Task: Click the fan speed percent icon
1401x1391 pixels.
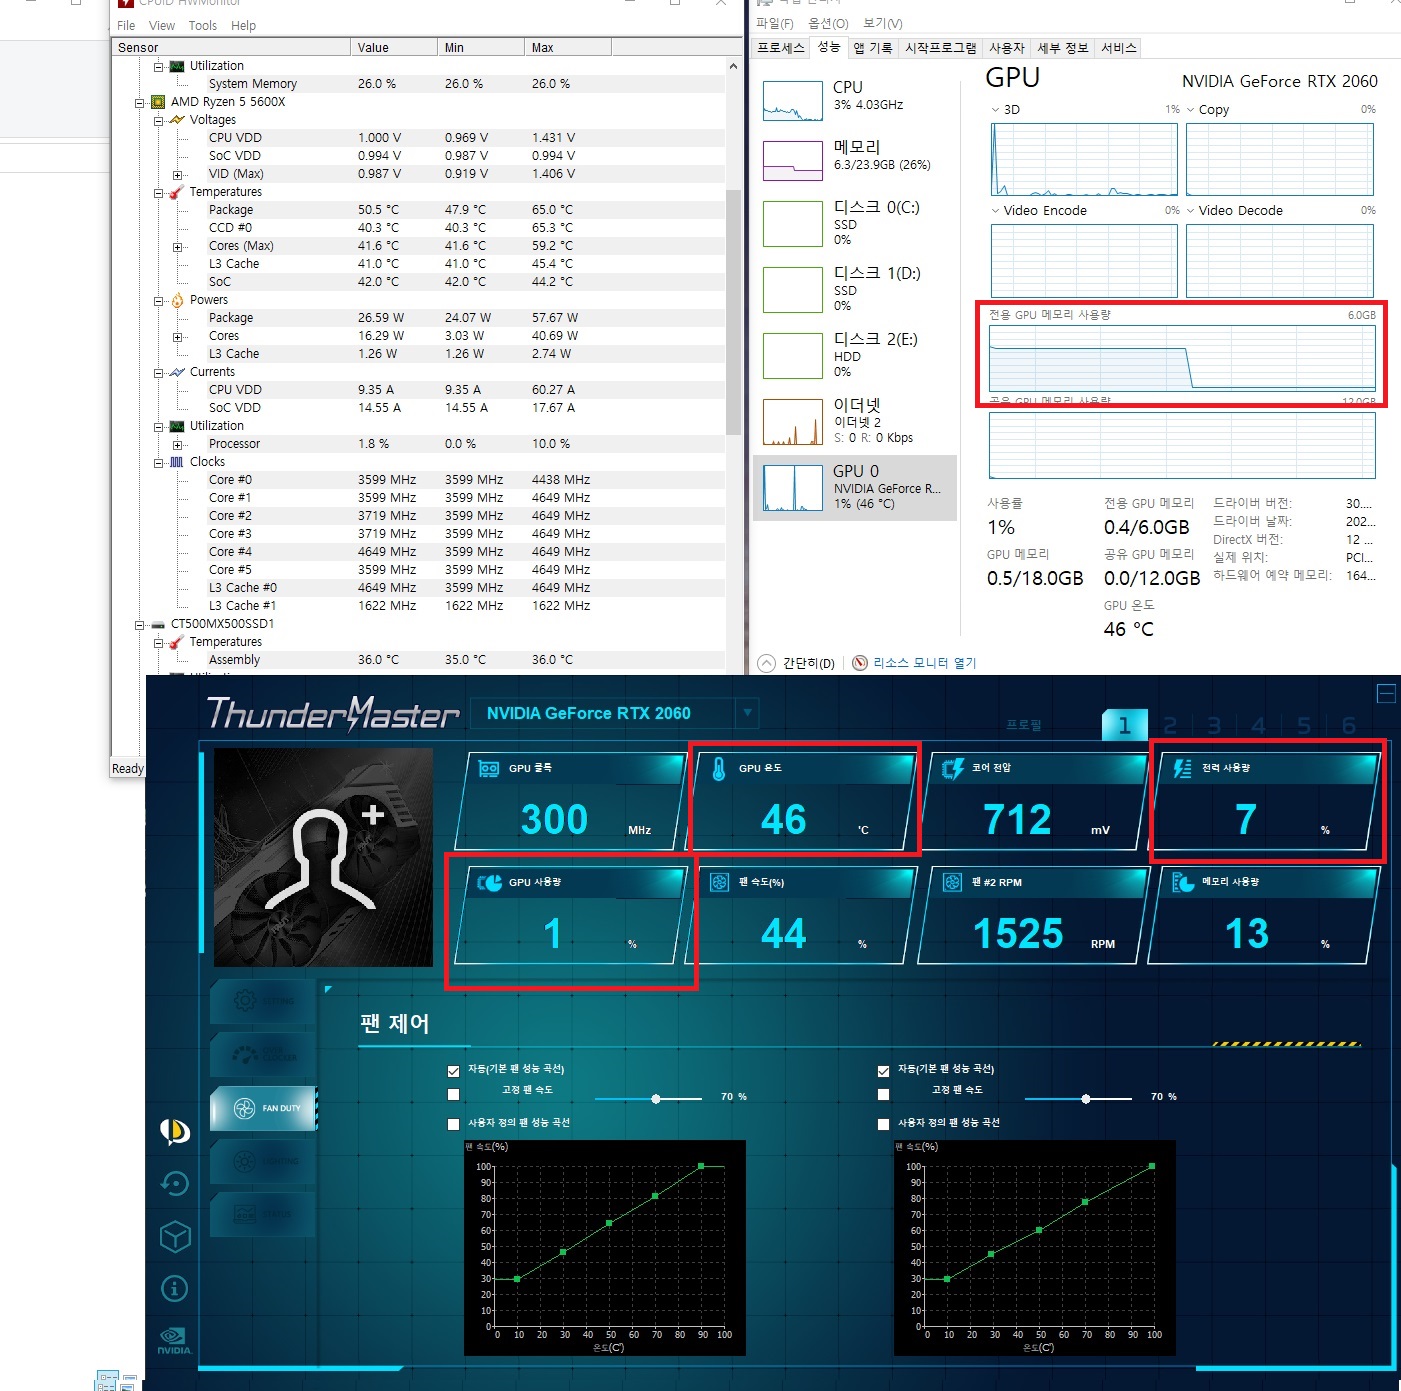Action: [719, 882]
